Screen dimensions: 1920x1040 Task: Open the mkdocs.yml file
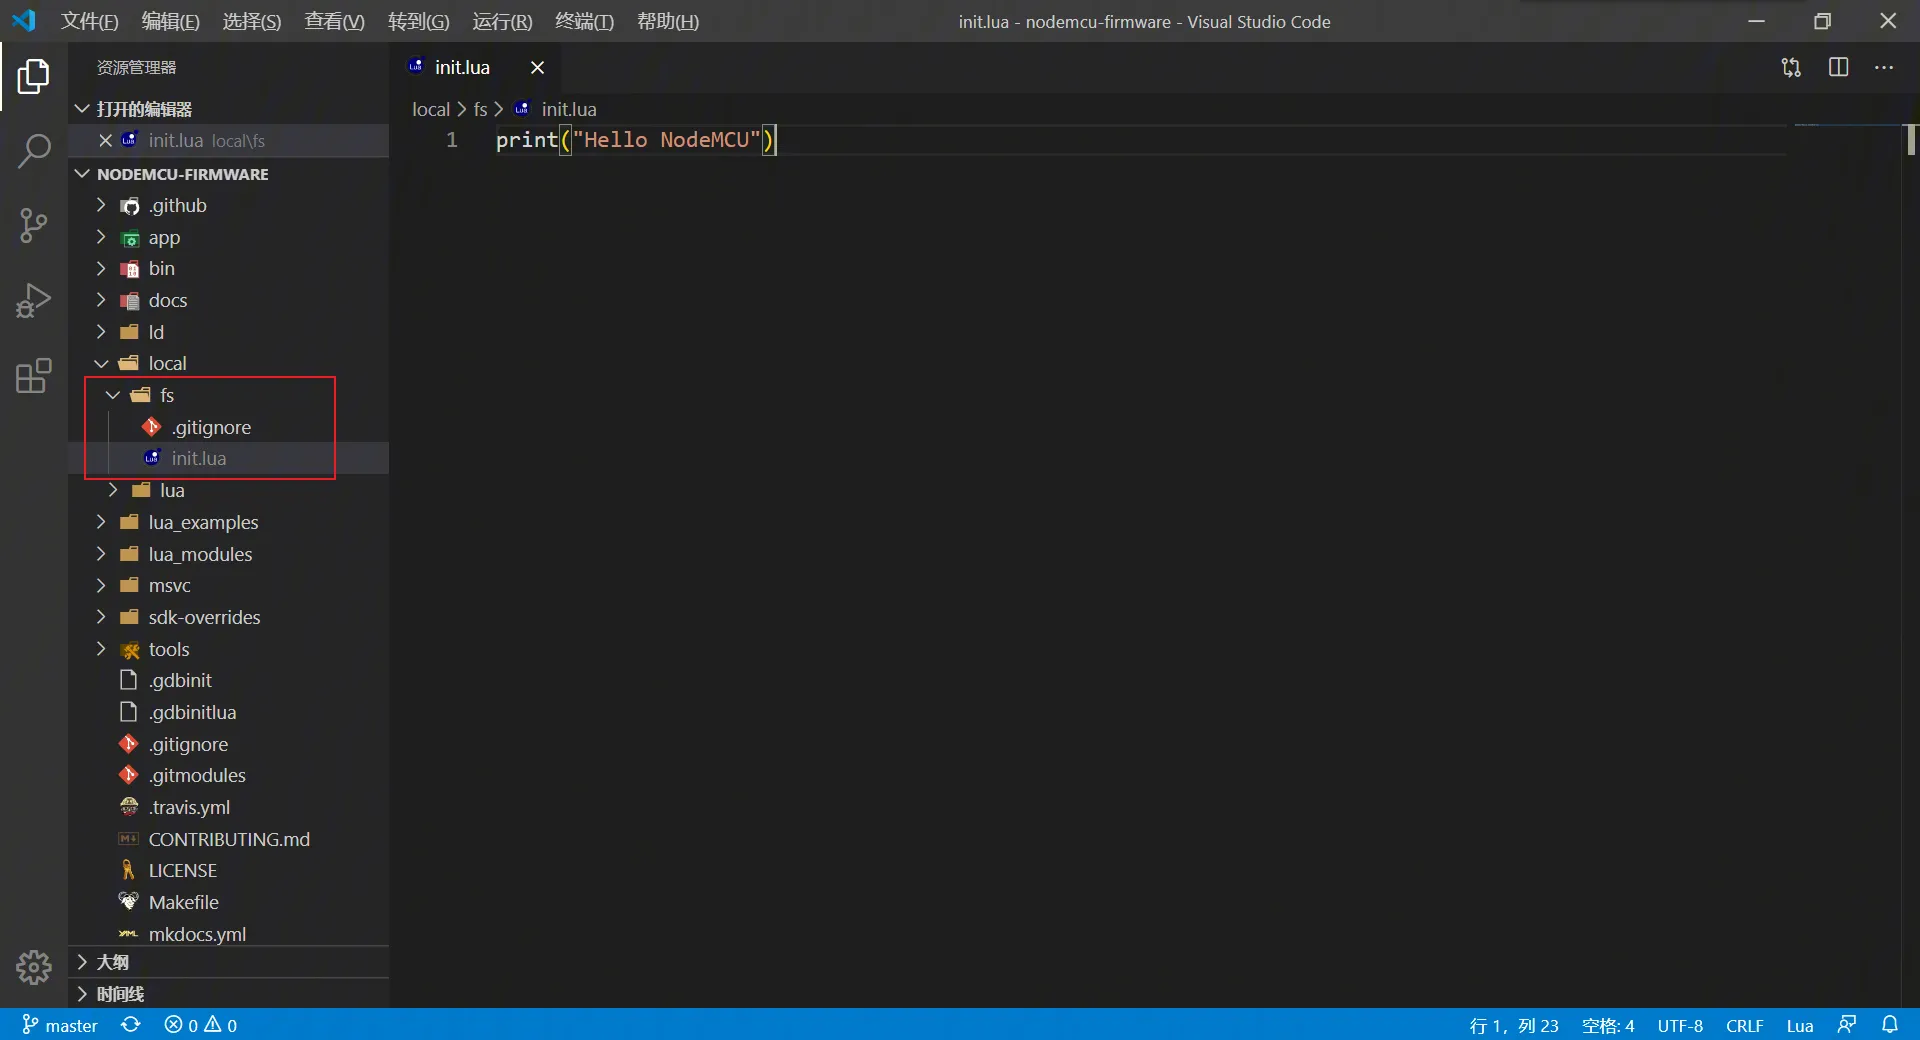[x=228, y=934]
